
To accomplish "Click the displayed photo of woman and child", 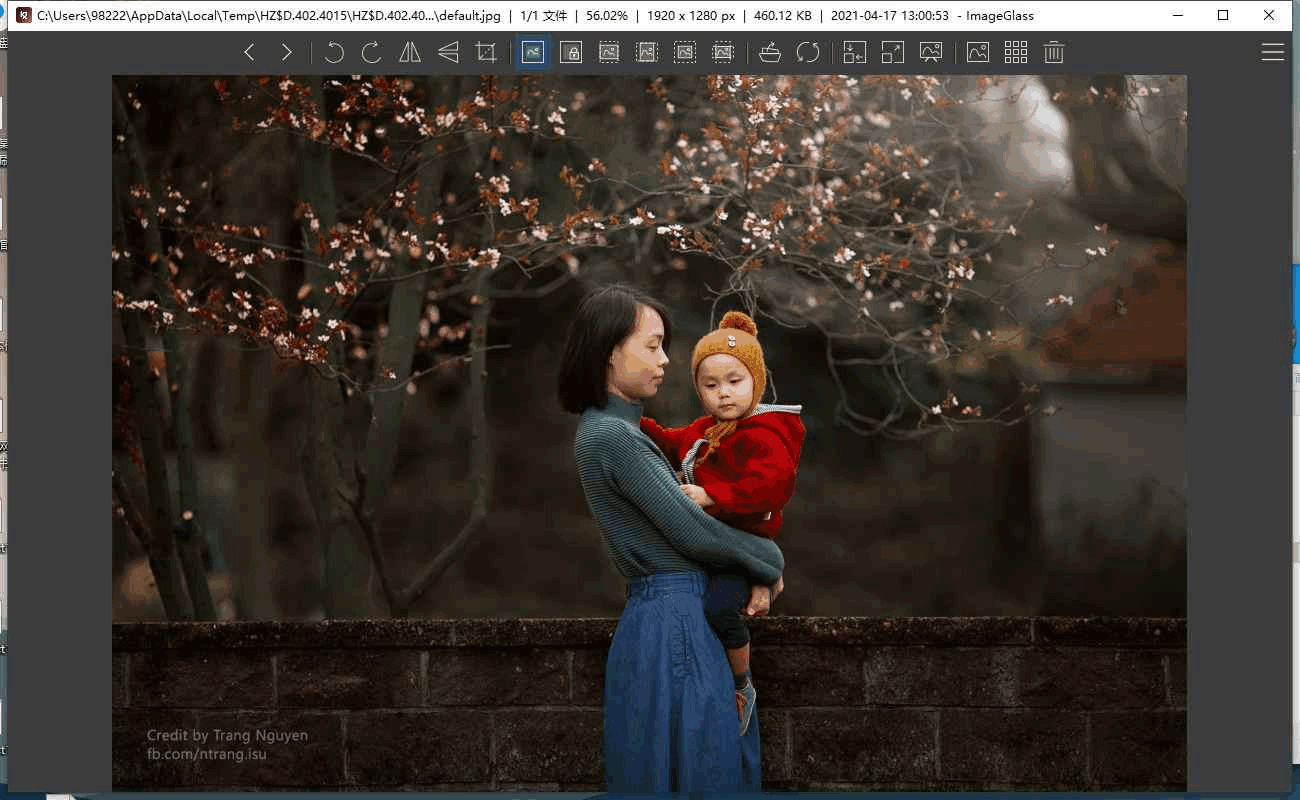I will click(649, 433).
